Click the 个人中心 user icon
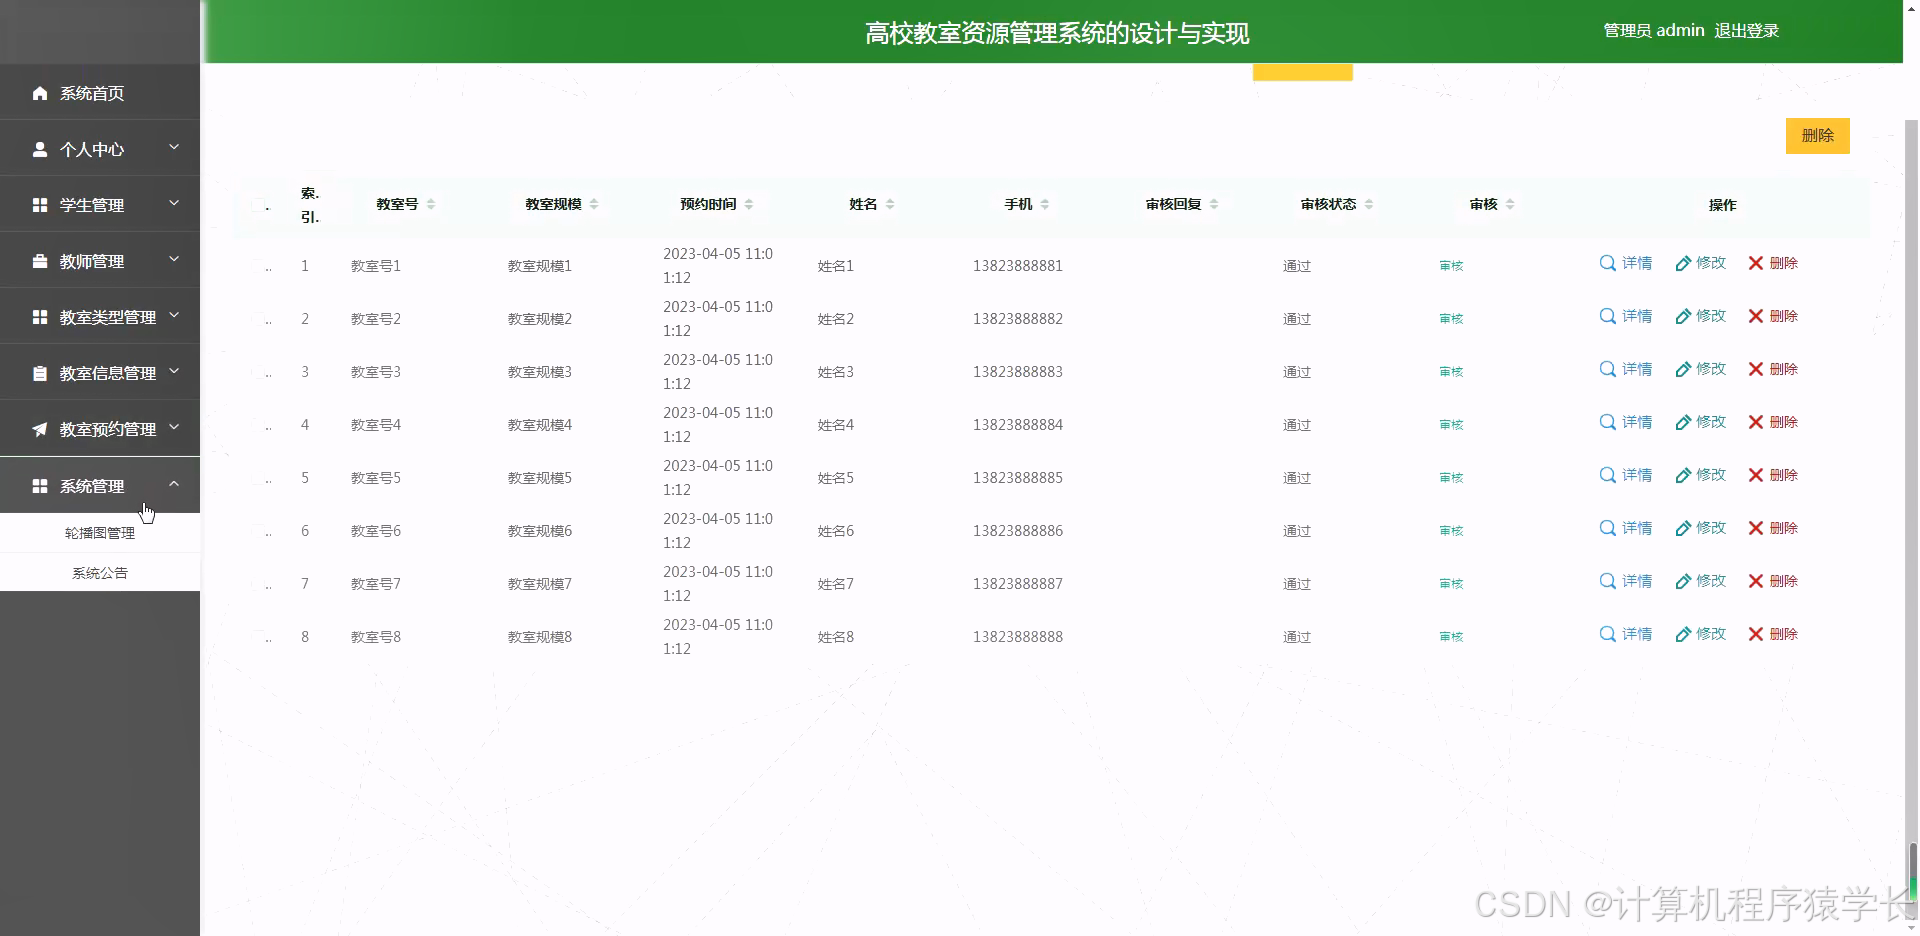This screenshot has height=936, width=1920. pyautogui.click(x=40, y=148)
